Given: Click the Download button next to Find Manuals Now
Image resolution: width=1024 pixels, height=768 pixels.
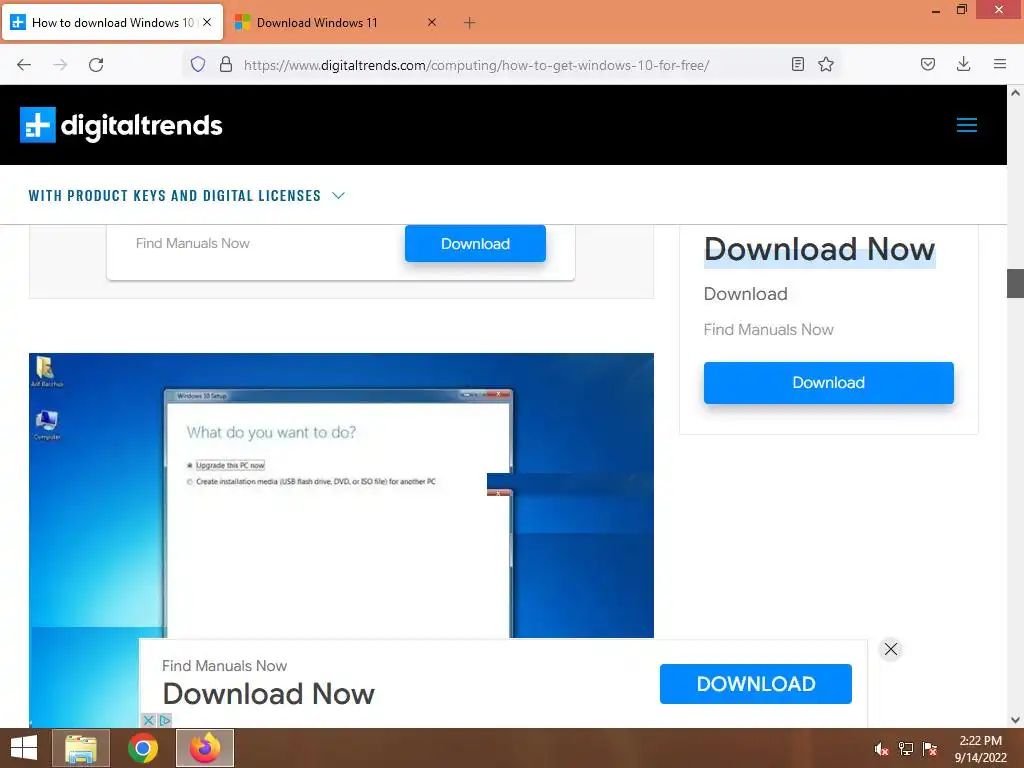Looking at the screenshot, I should tap(475, 244).
